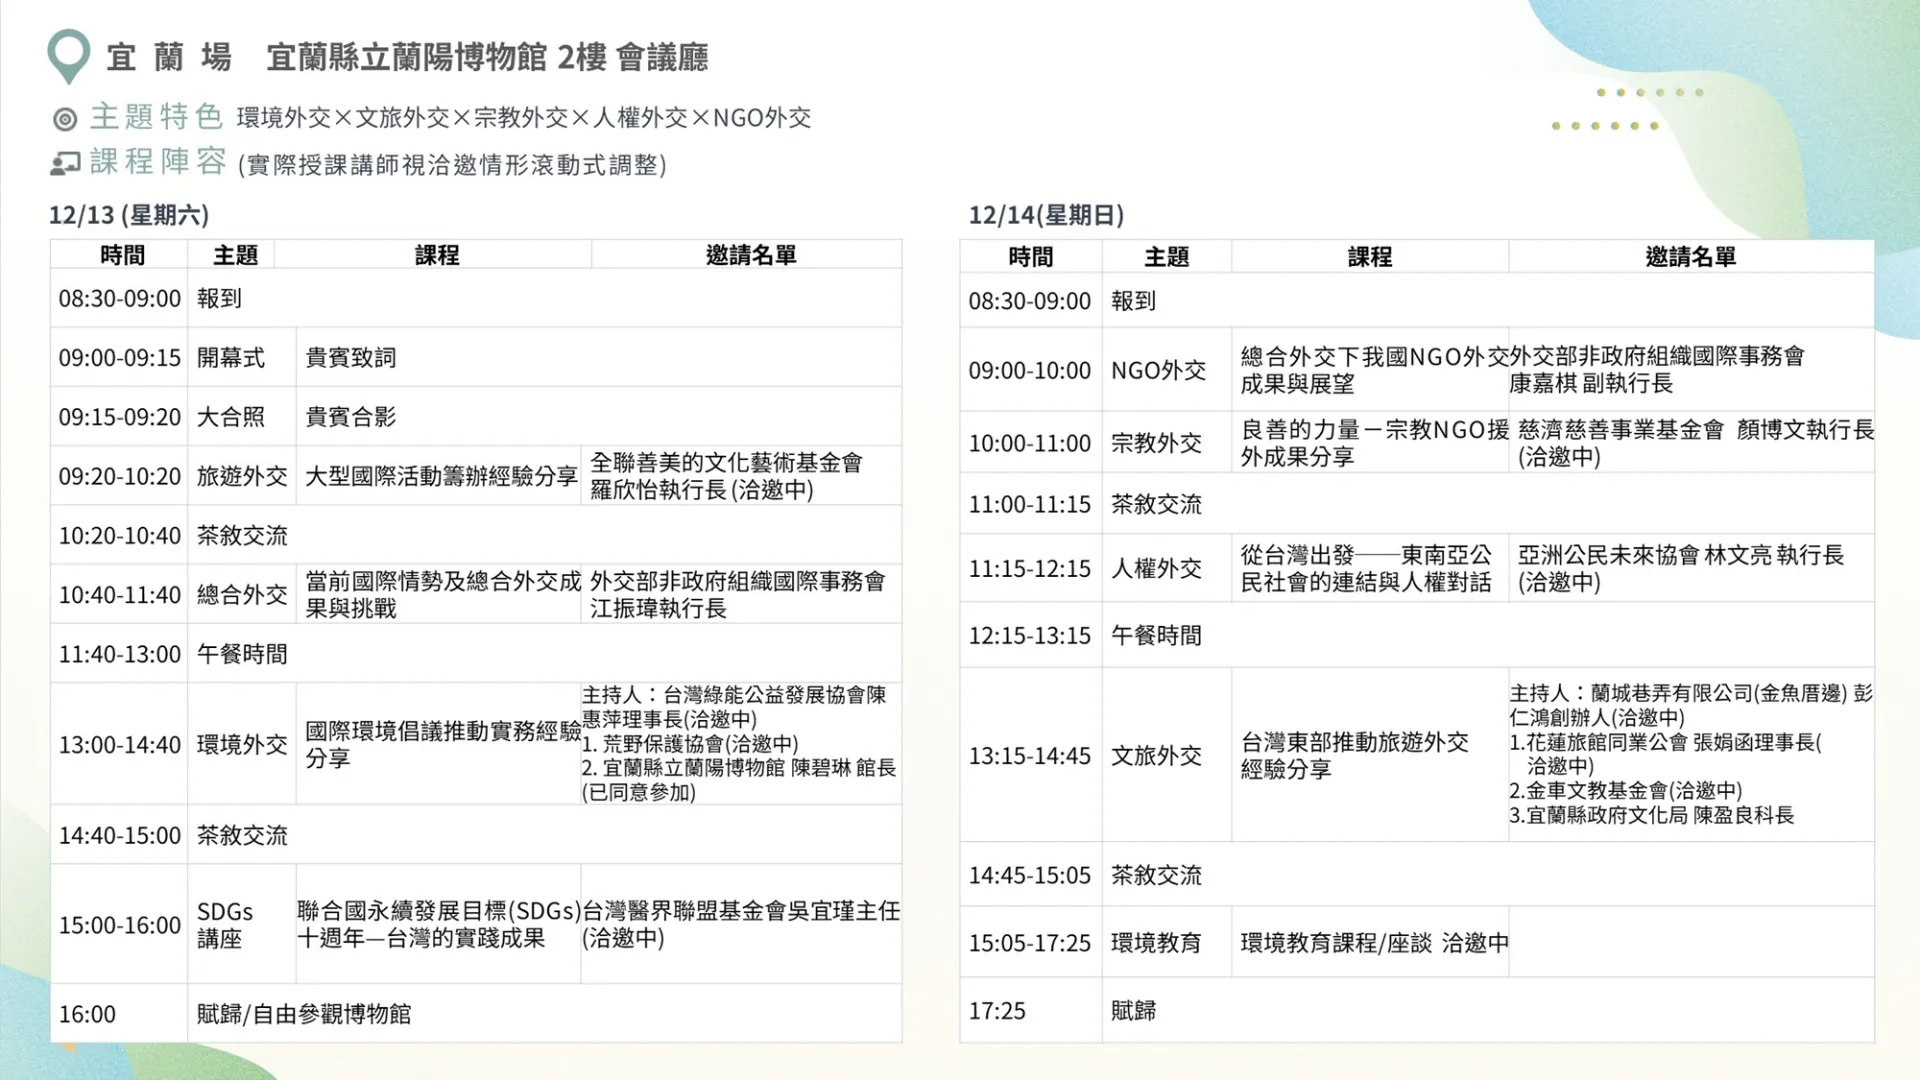Switch to the 12/14(星期日) schedule
This screenshot has width=1920, height=1080.
[x=1046, y=214]
